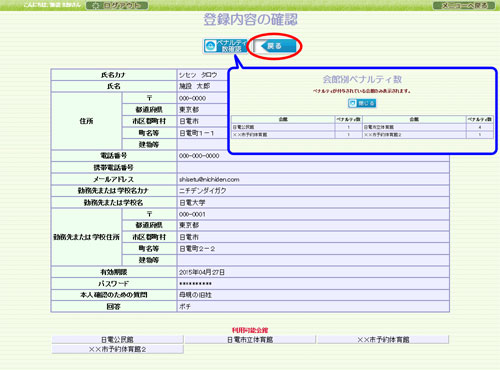Close the penalty popup with 閉じる
Image resolution: width=500 pixels, height=370 pixels.
point(362,103)
